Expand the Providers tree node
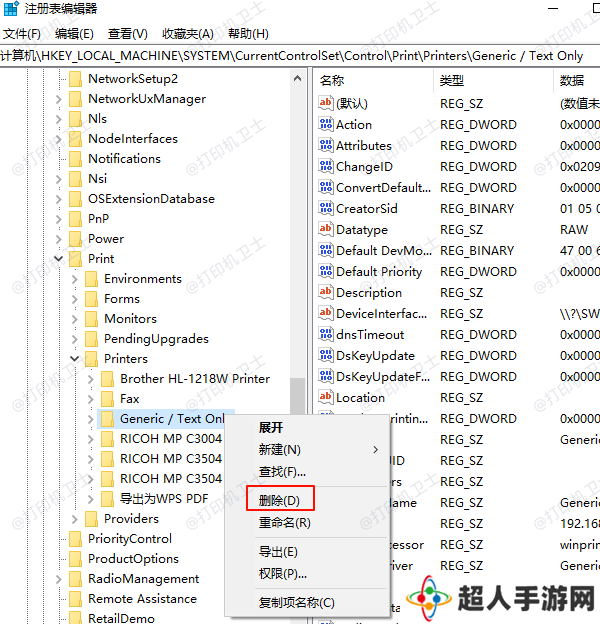Screen dimensions: 600x624 [x=74, y=519]
